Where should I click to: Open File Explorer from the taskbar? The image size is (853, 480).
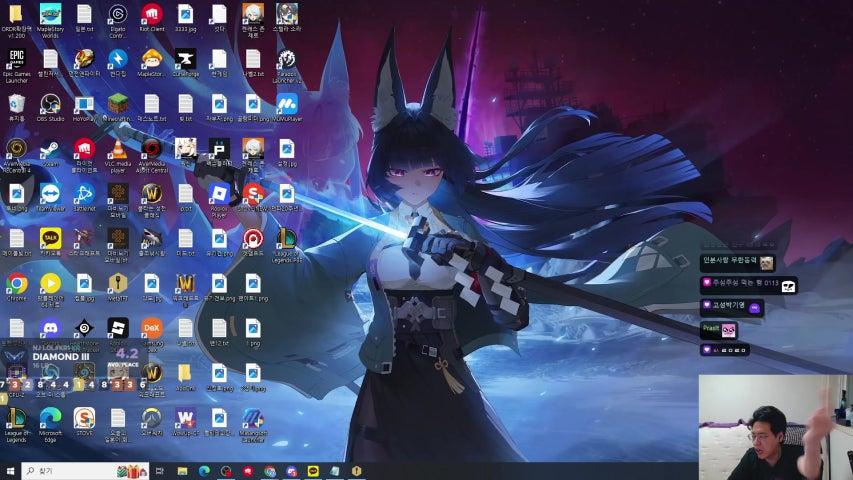(182, 471)
